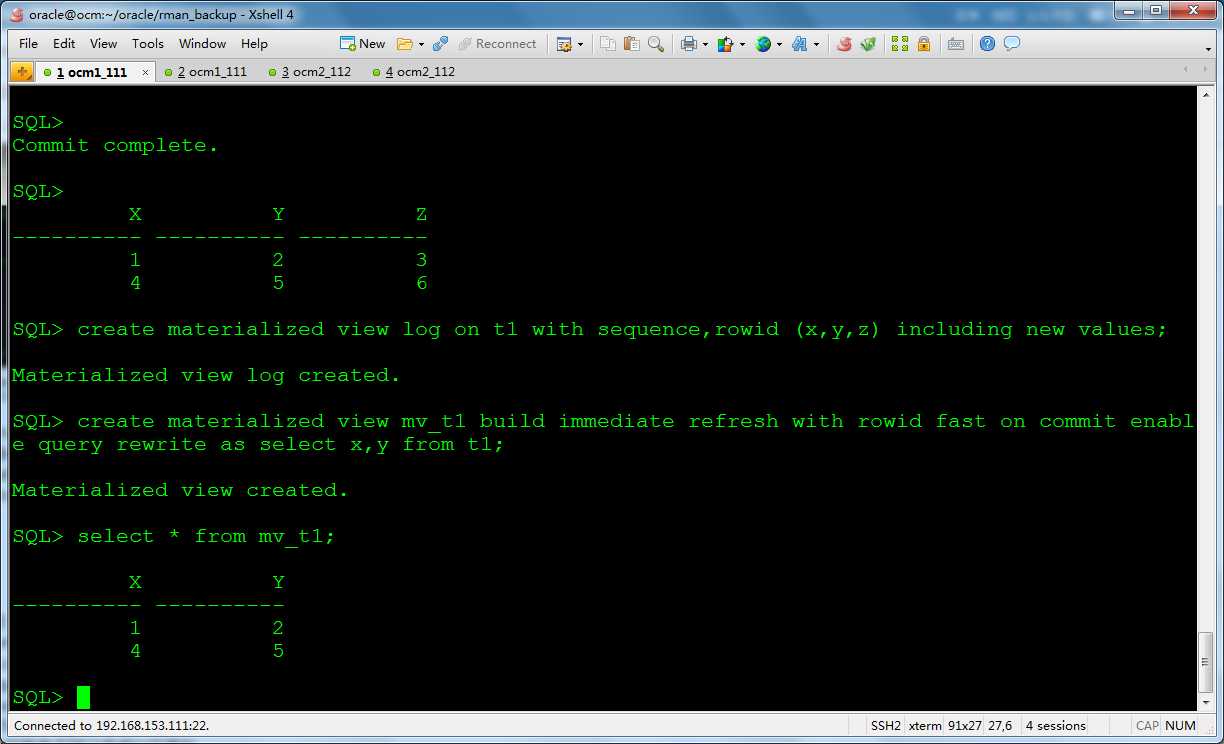Open the Edit menu

pos(64,44)
